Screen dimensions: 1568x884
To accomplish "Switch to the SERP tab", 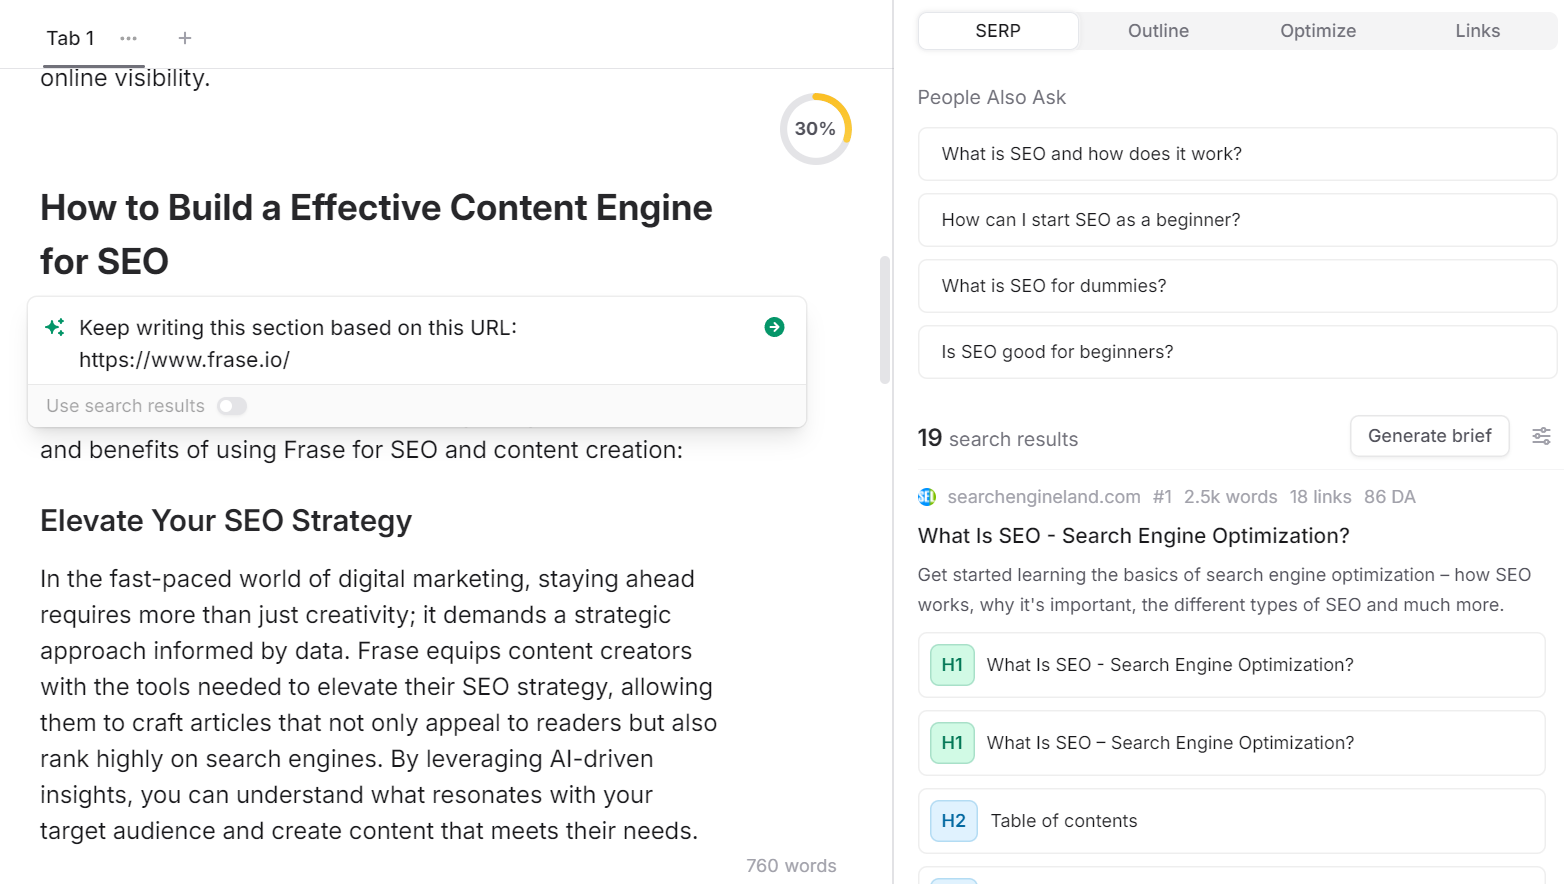I will 998,31.
